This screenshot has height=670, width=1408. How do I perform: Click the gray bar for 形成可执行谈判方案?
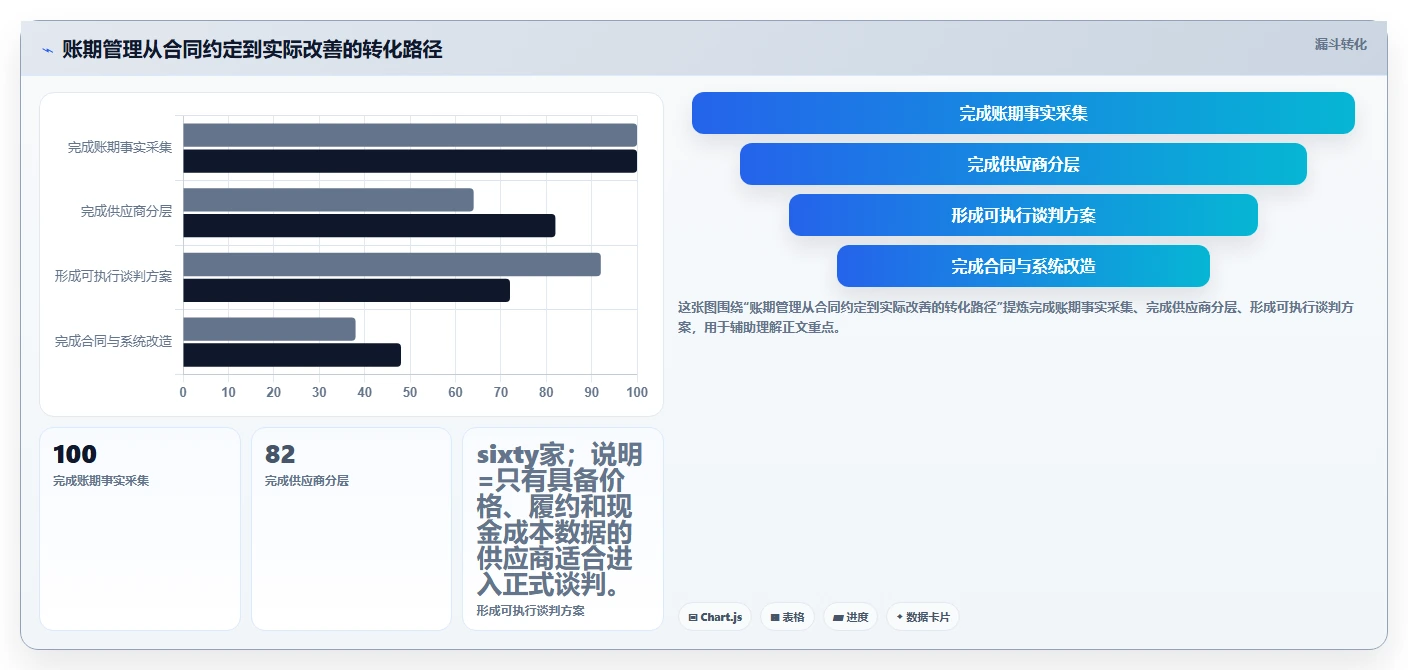tap(392, 264)
